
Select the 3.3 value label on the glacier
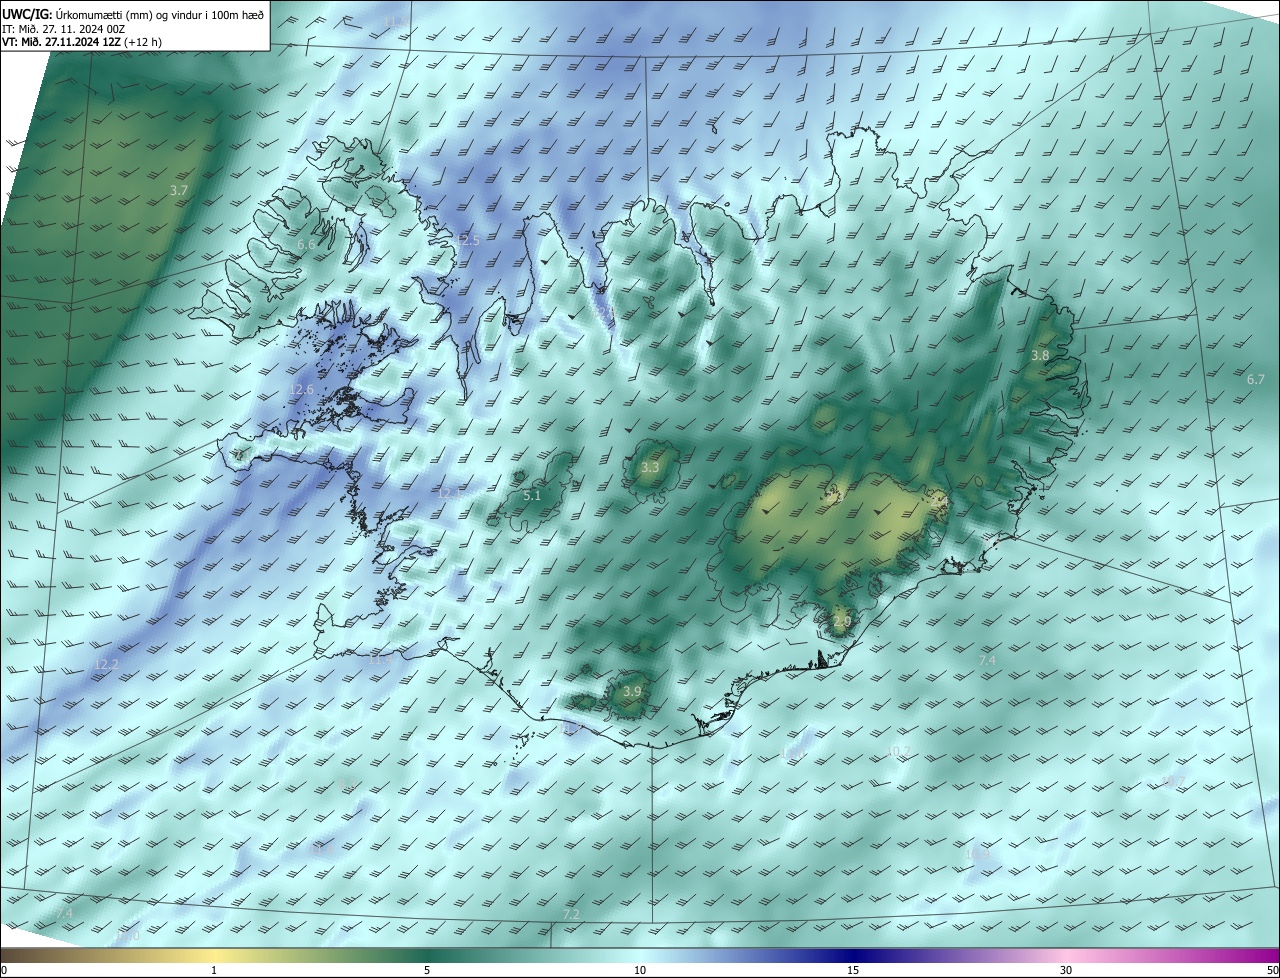point(650,467)
